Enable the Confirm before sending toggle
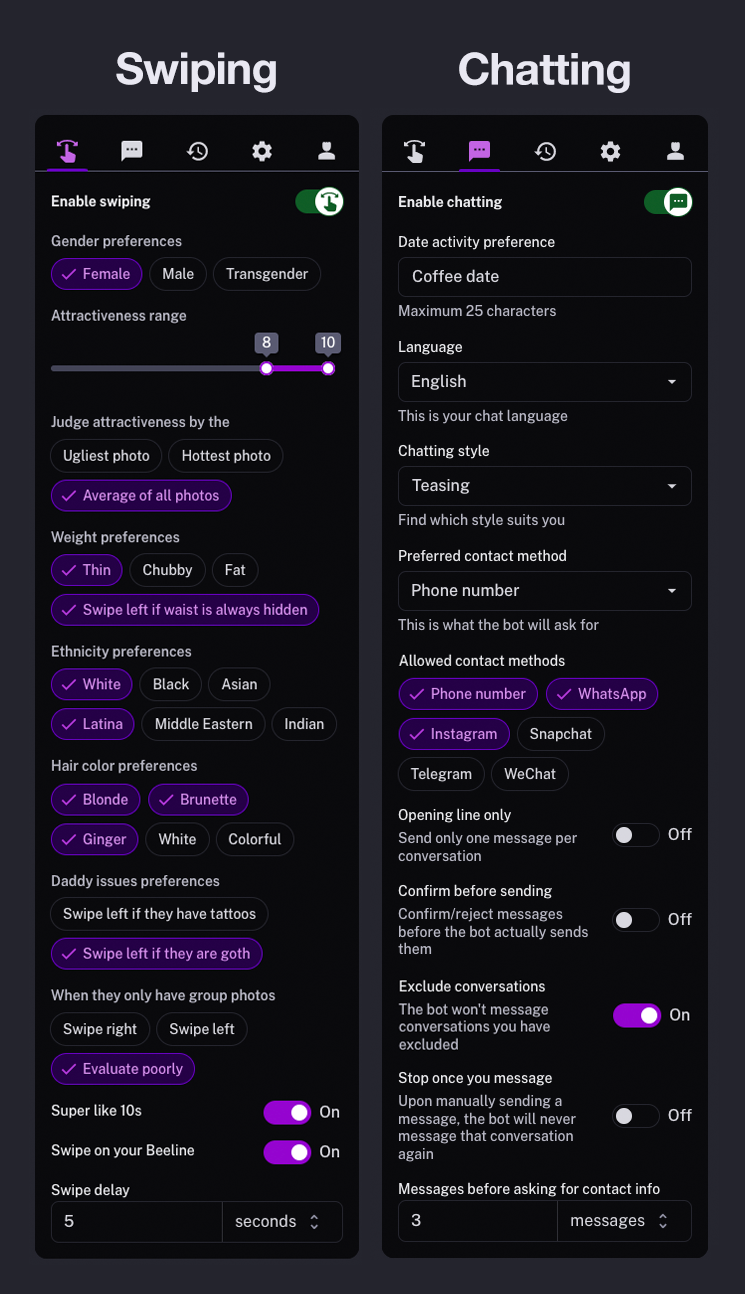This screenshot has width=745, height=1294. click(x=635, y=919)
